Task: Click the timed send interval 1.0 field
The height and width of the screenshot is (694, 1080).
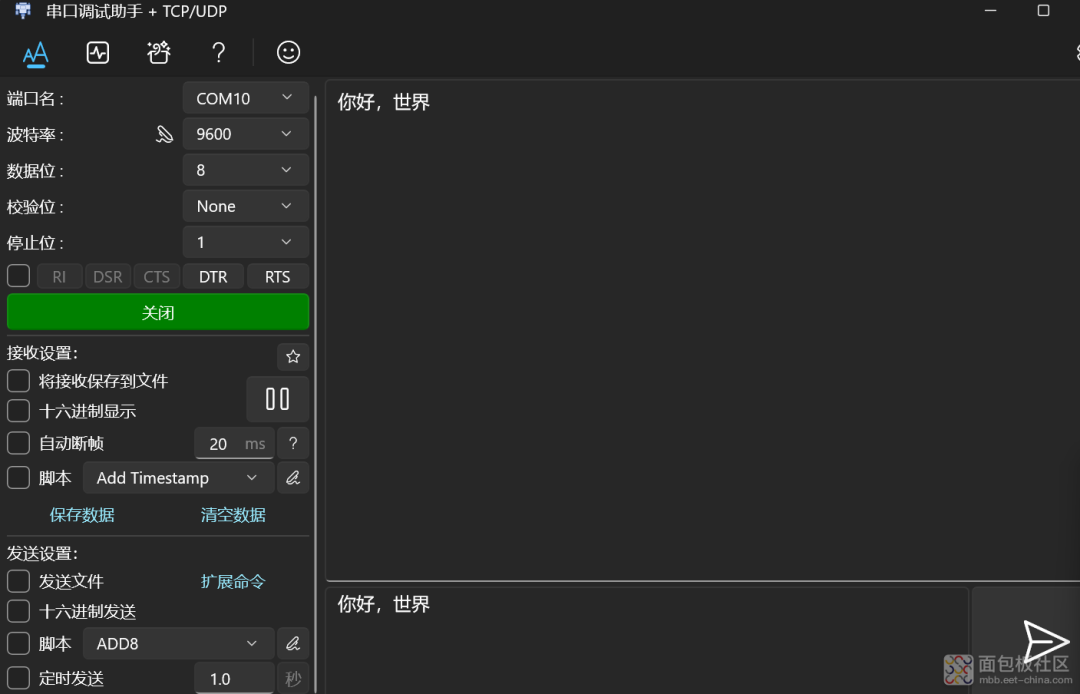Action: 234,678
